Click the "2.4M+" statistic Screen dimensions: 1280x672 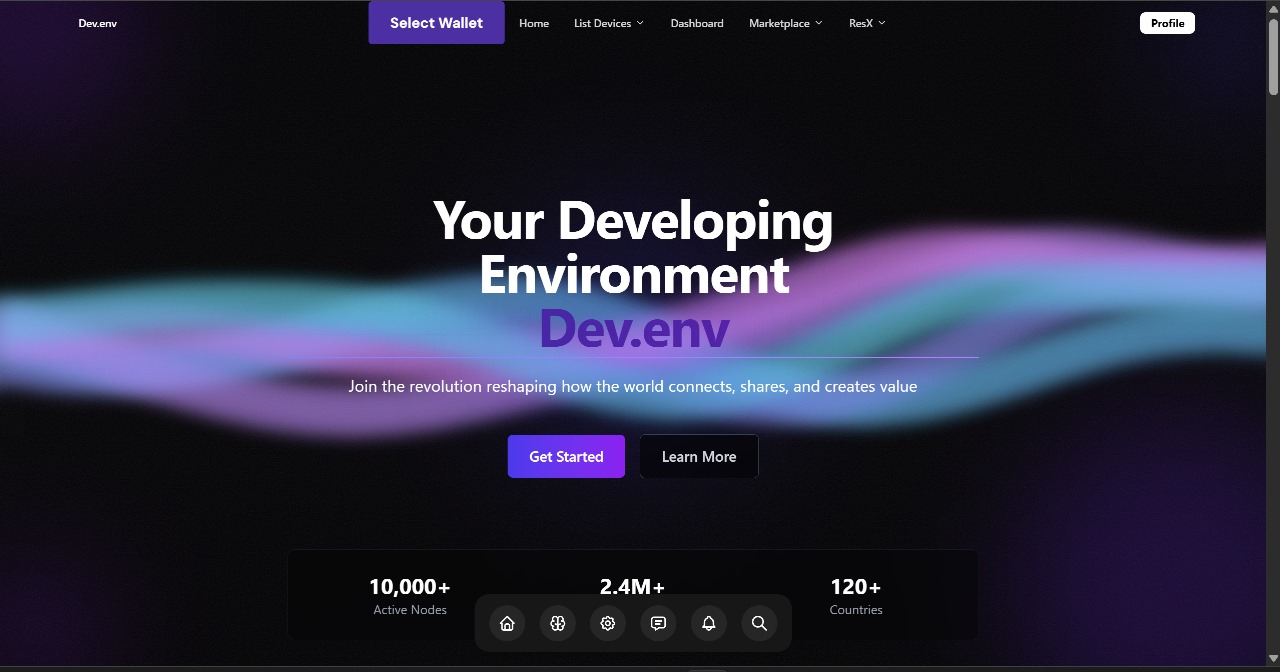coord(632,587)
